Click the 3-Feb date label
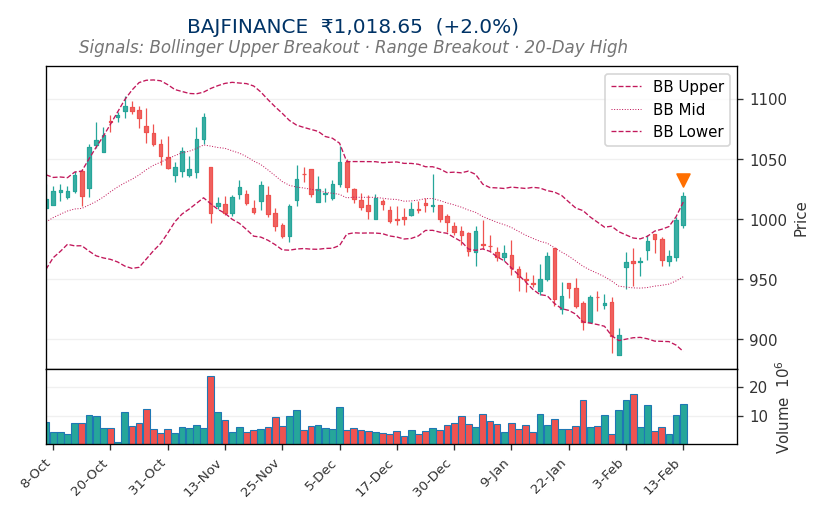826x517 pixels. 608,475
